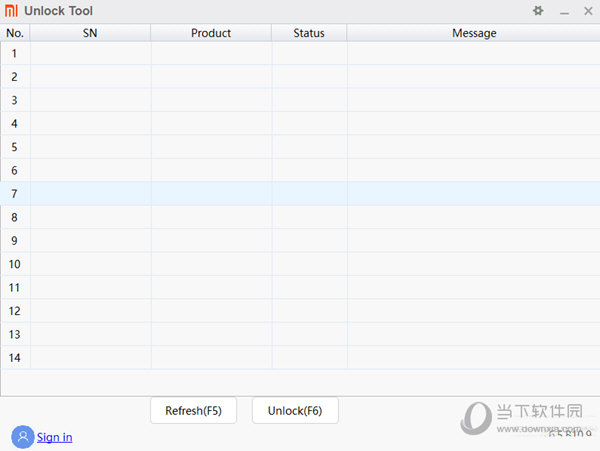Select row 1 in the device table
This screenshot has height=451, width=600.
pos(300,53)
